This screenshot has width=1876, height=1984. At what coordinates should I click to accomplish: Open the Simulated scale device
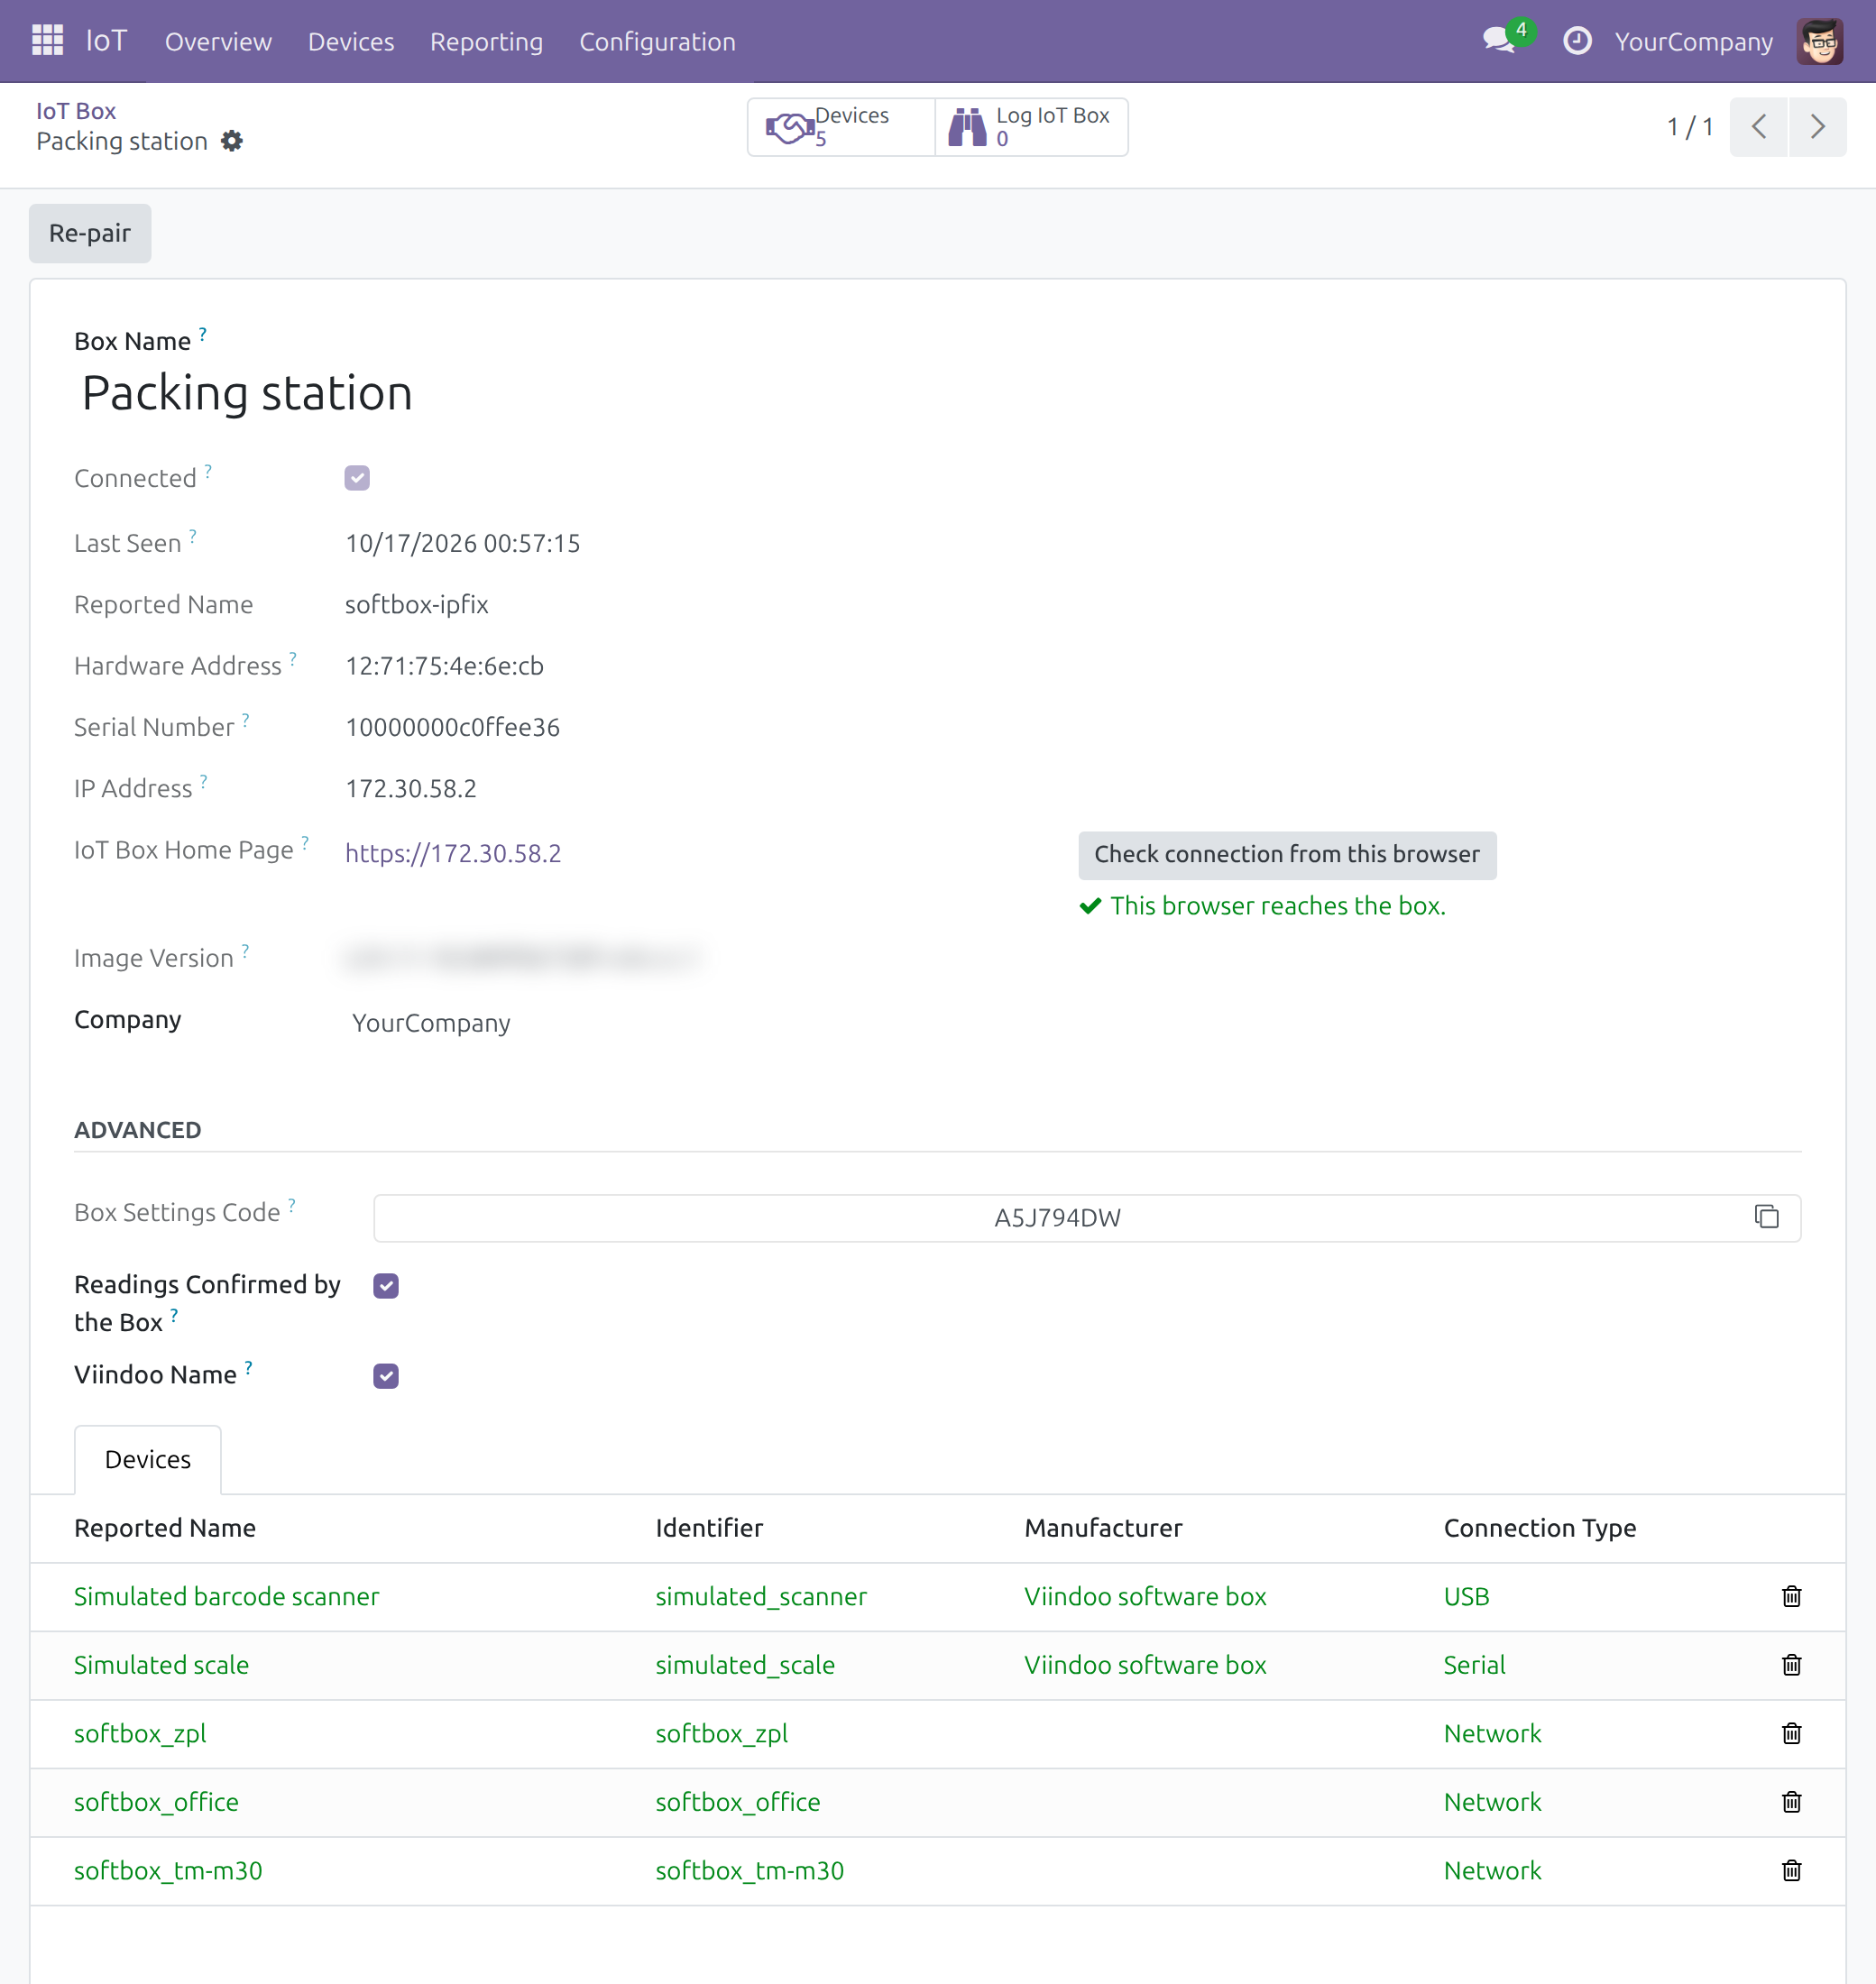pos(161,1666)
